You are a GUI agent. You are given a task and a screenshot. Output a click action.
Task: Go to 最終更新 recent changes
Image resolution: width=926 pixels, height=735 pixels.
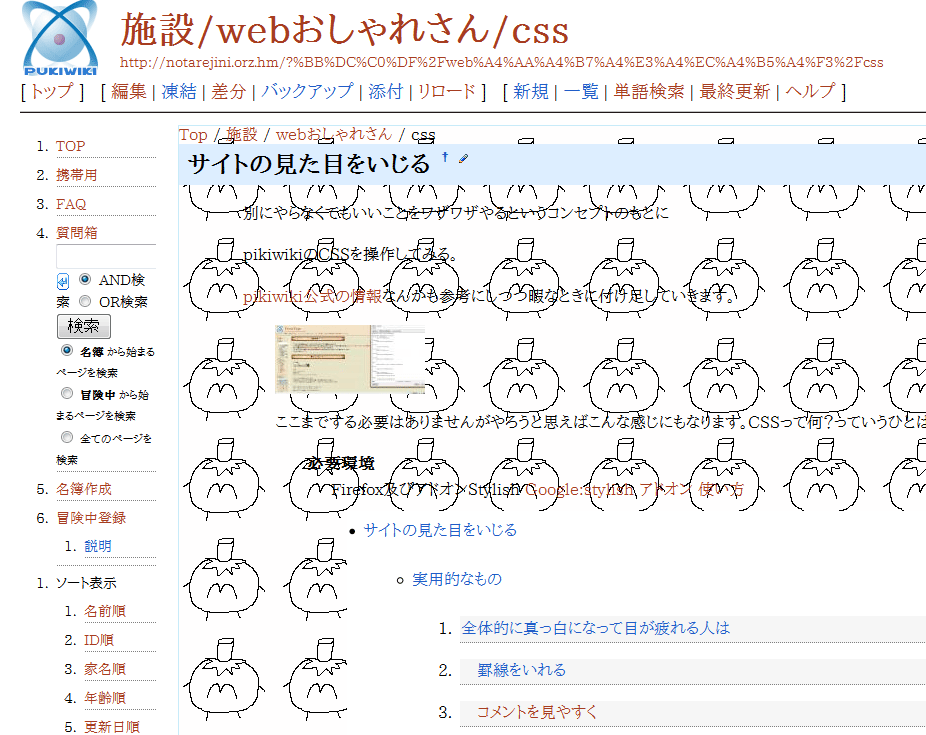(x=735, y=92)
